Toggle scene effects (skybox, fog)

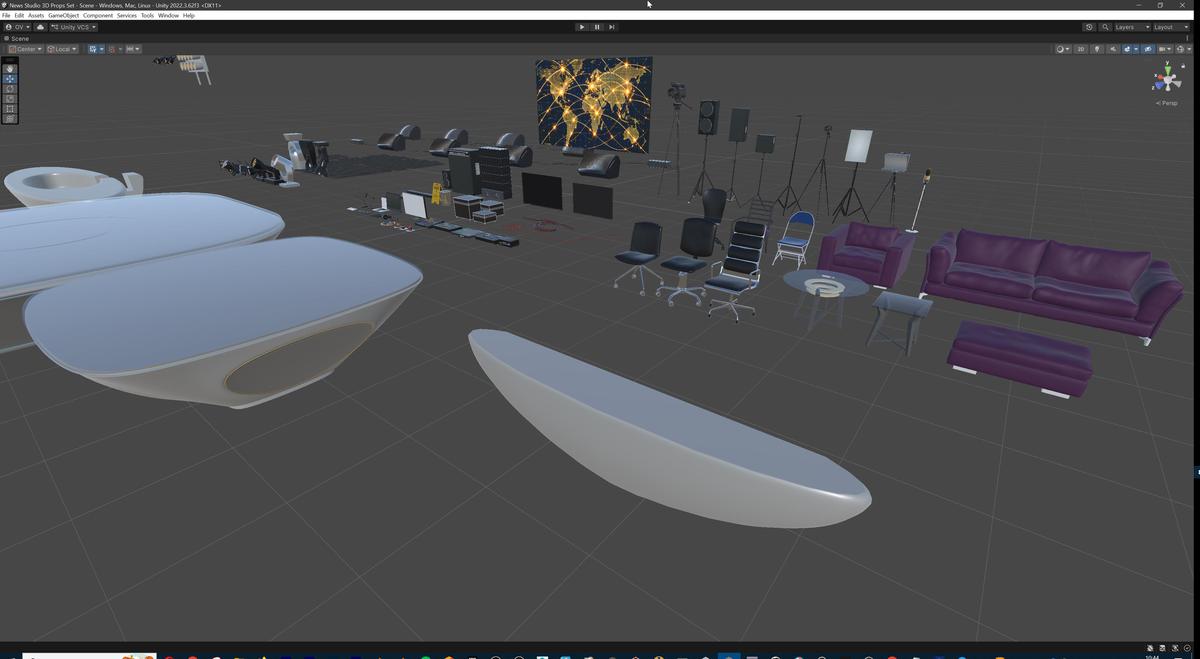[1127, 49]
